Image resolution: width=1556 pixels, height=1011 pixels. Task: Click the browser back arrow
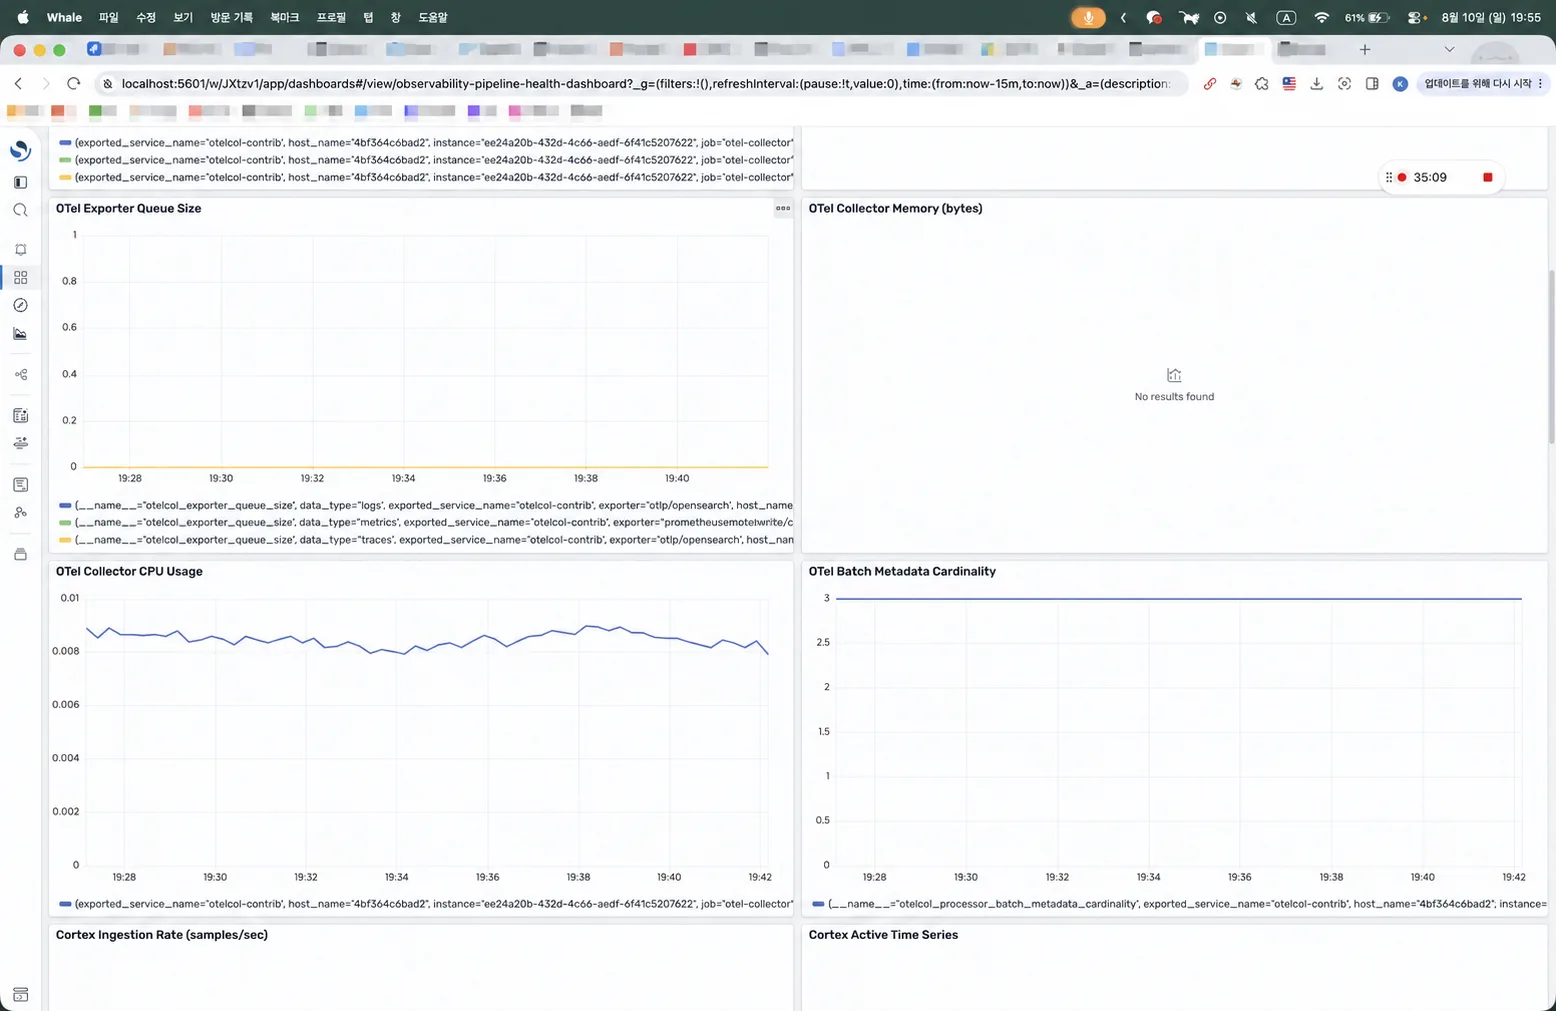coord(18,84)
